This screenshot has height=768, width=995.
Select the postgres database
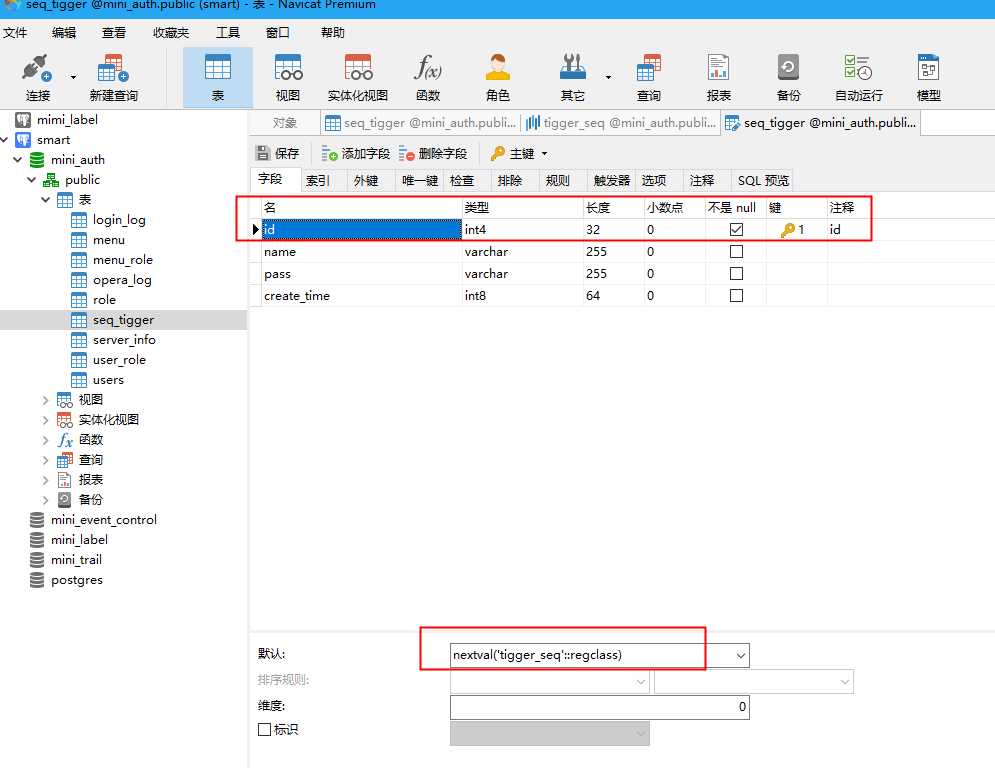[x=76, y=579]
